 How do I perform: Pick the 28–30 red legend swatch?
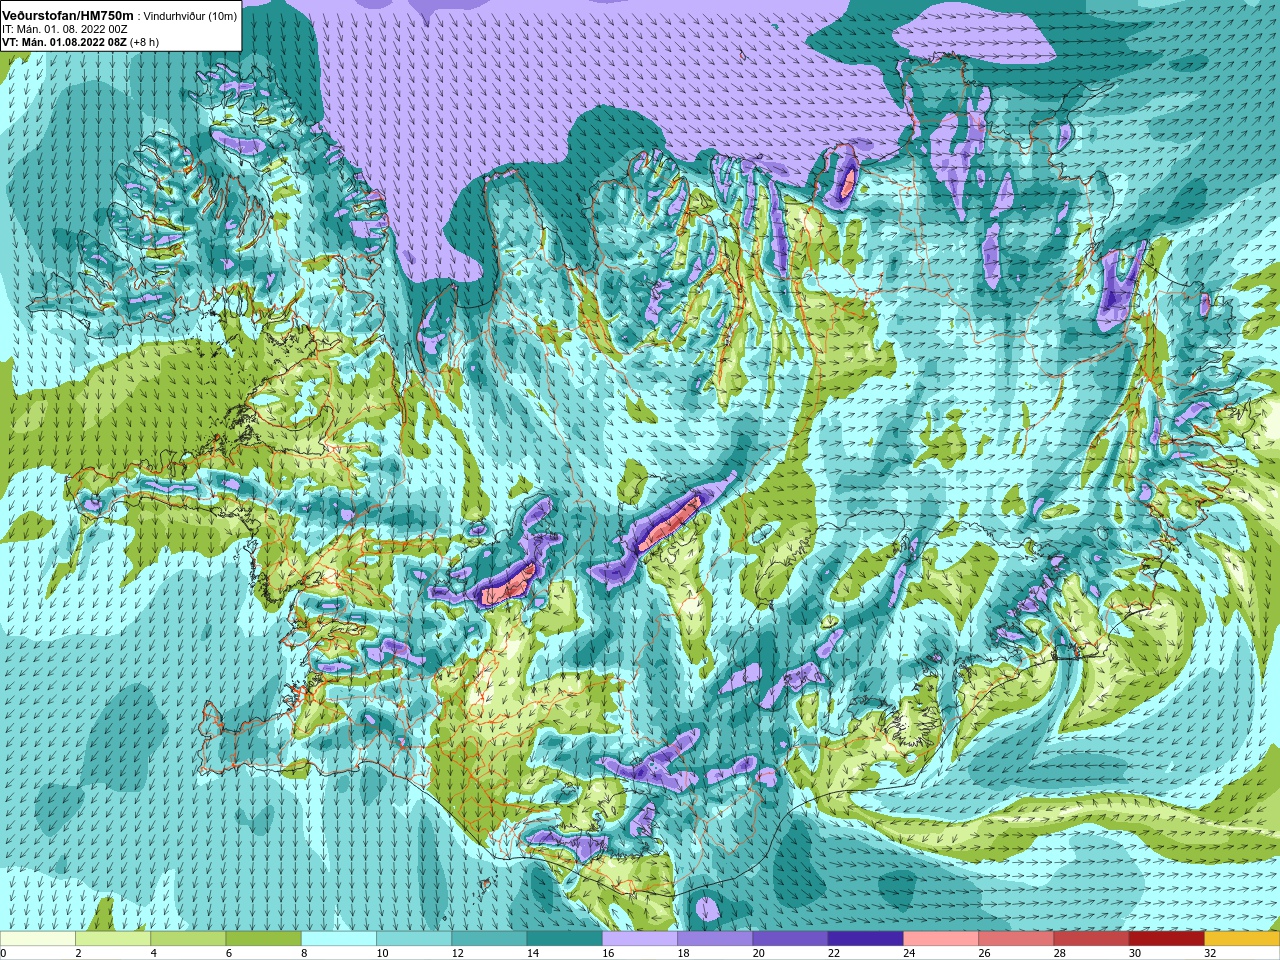point(1092,939)
